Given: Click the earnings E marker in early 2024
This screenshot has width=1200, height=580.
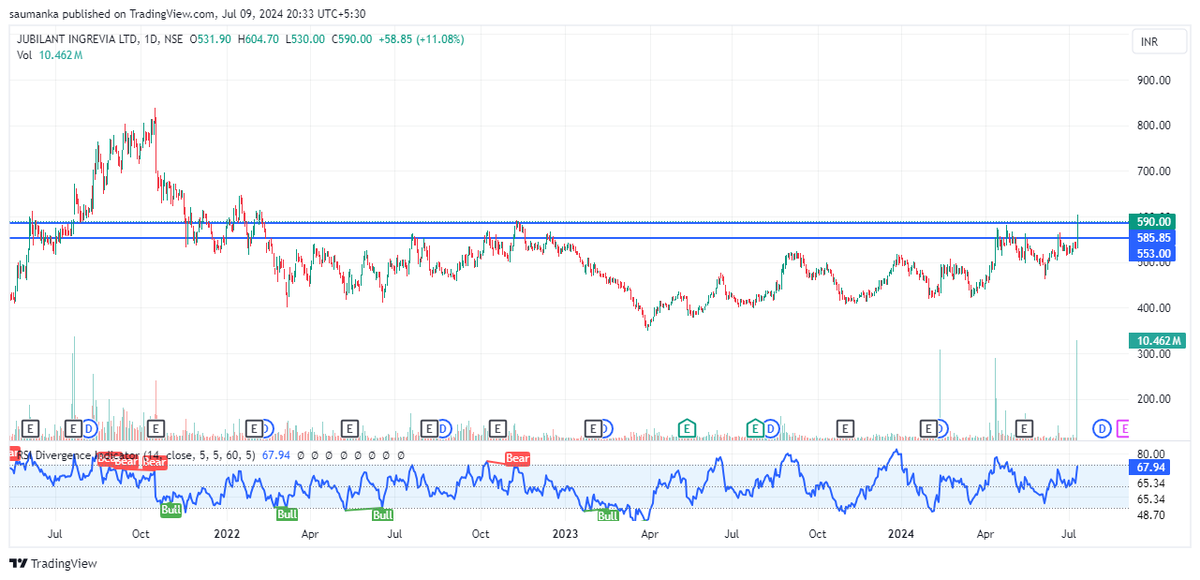Looking at the screenshot, I should click(928, 428).
